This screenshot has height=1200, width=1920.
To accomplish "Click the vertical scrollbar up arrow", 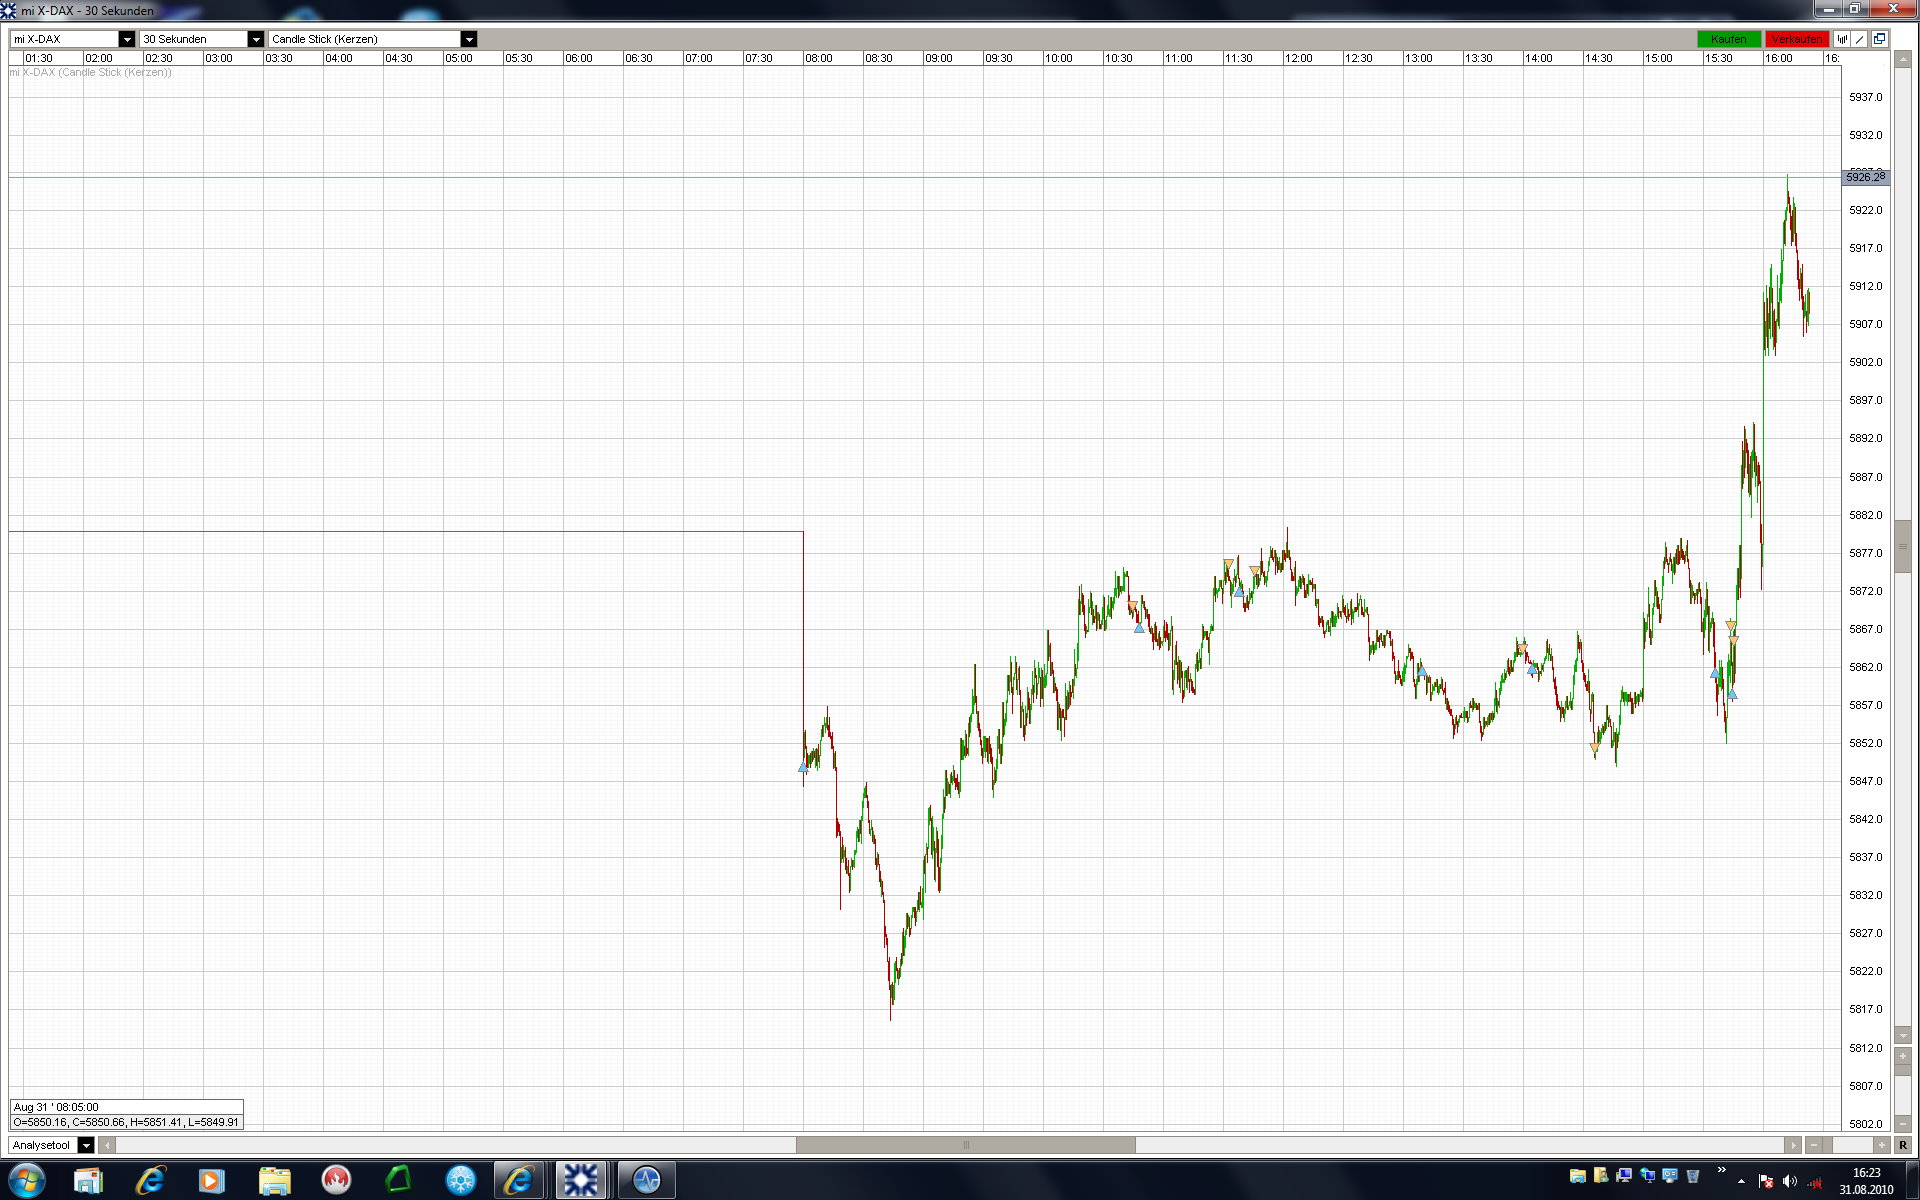I will coord(1903,60).
